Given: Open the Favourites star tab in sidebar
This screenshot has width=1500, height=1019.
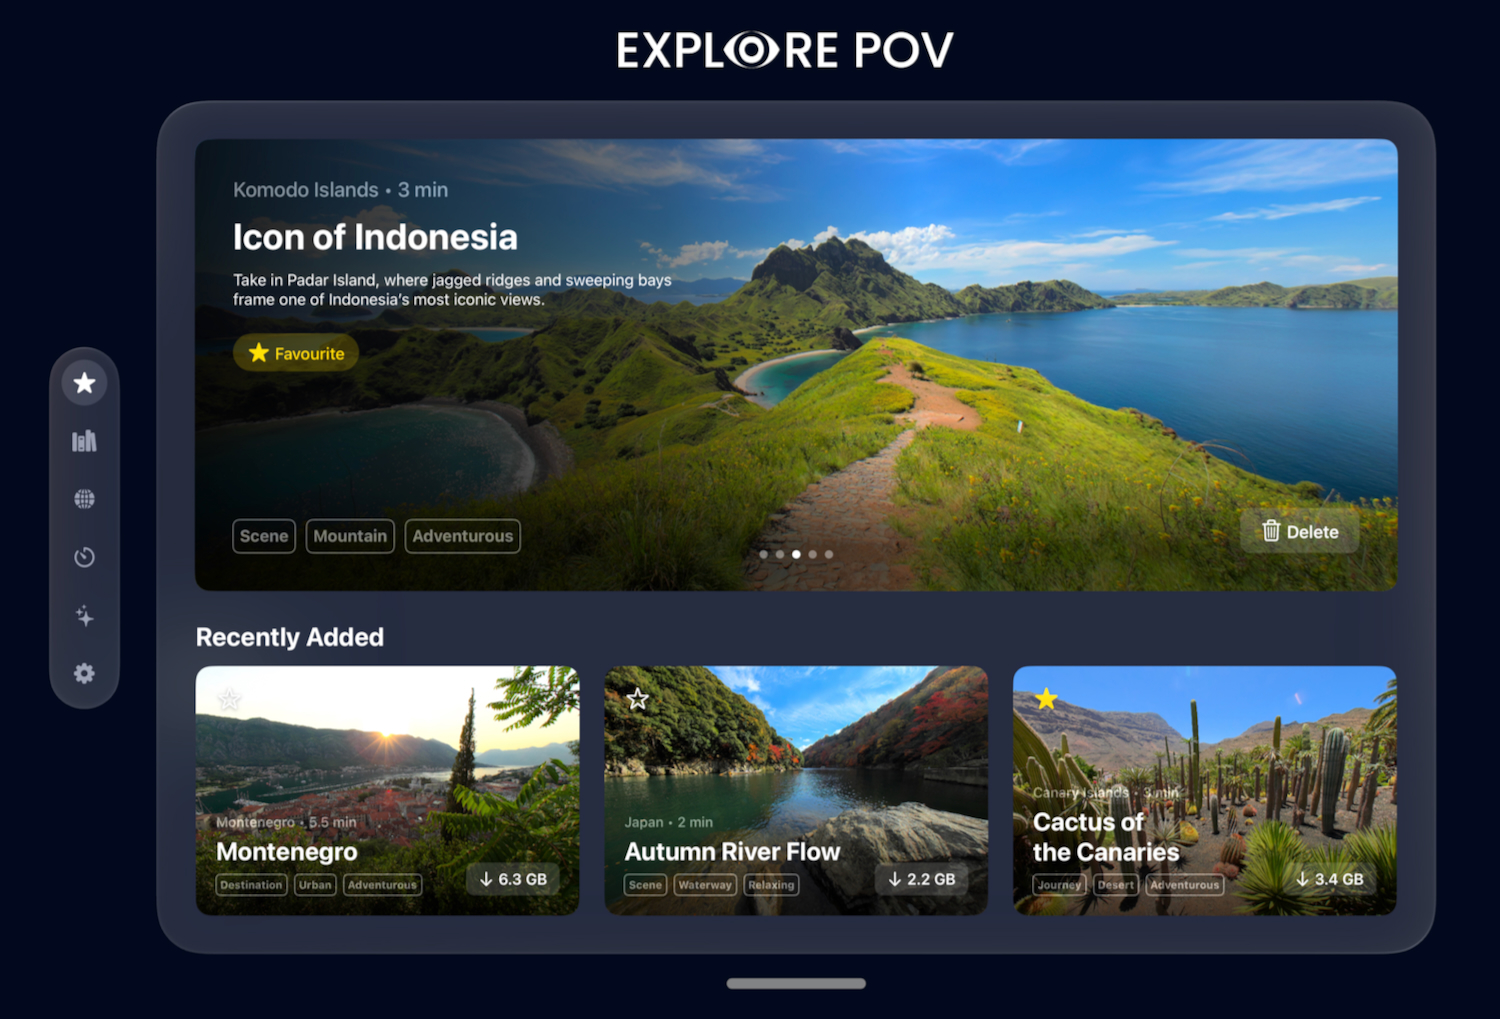Looking at the screenshot, I should point(85,383).
